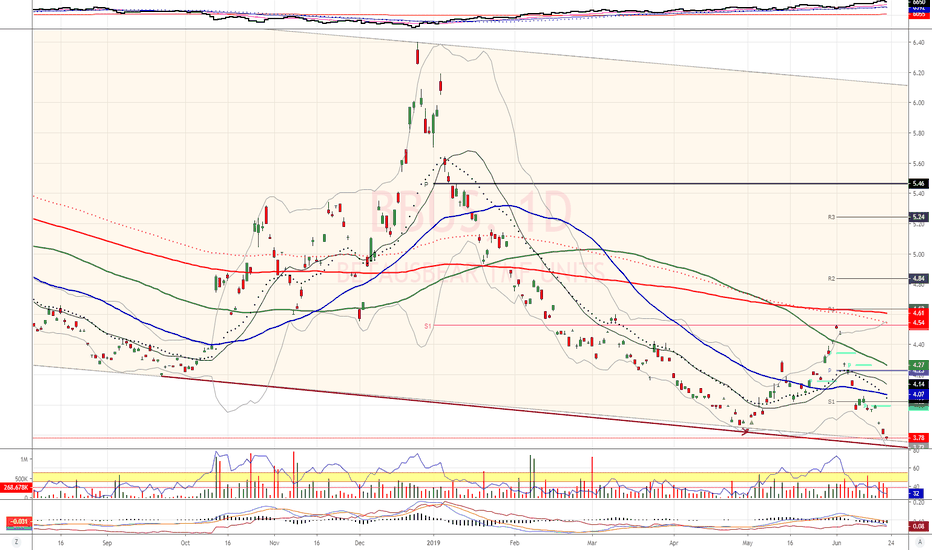Click the 500K volume axis tick

click(22, 479)
